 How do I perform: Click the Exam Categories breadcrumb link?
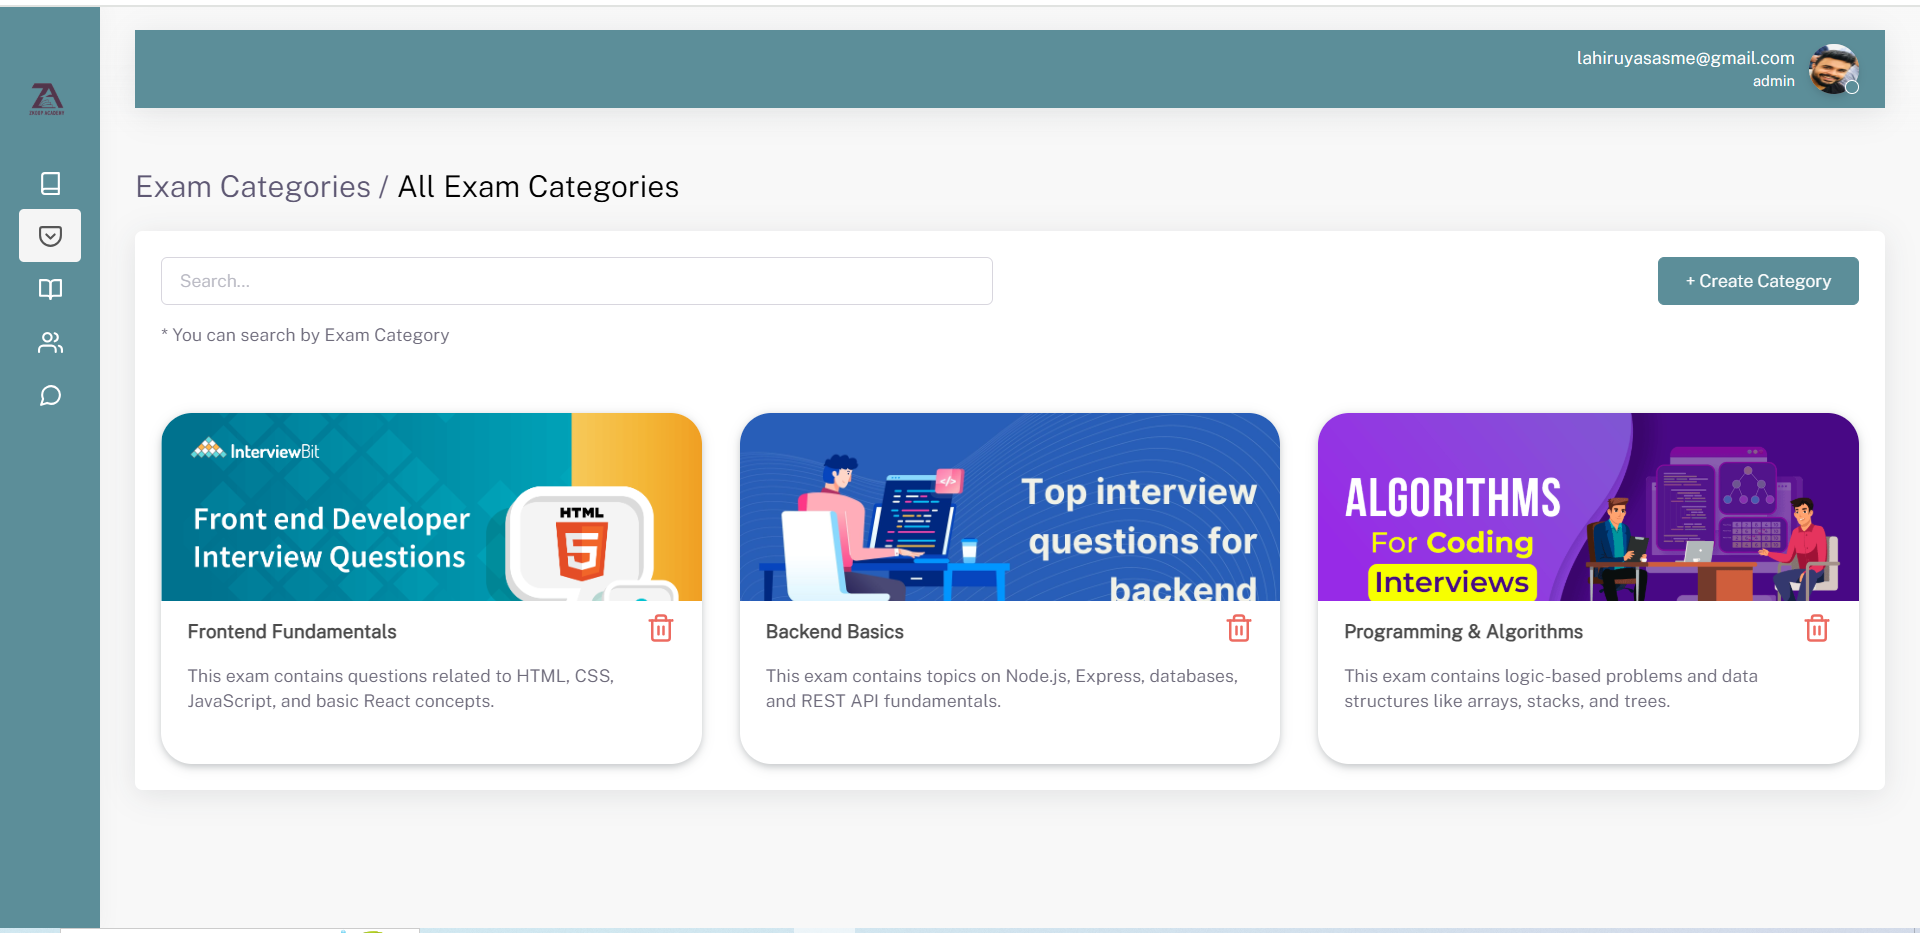(253, 187)
